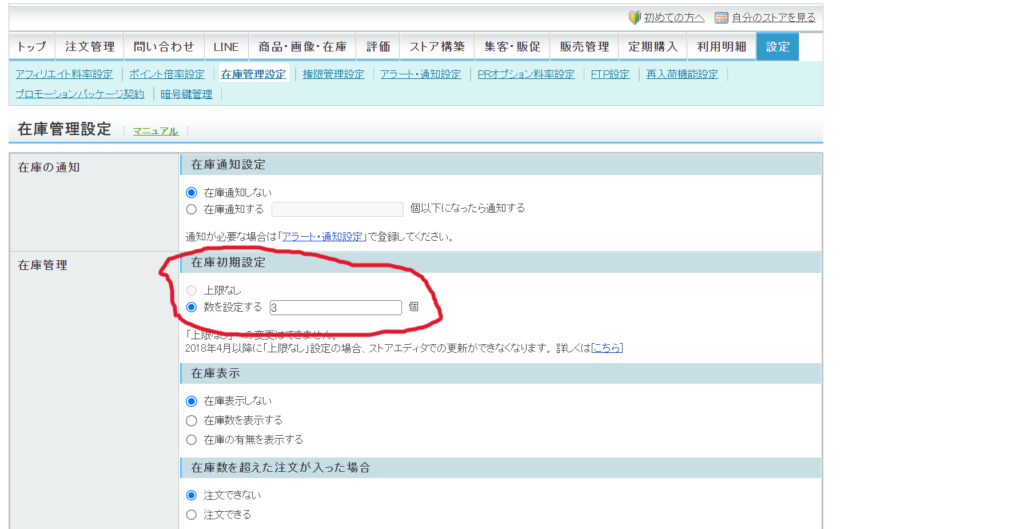Open the FTP設定 submenu link
This screenshot has width=1024, height=529.
point(610,74)
